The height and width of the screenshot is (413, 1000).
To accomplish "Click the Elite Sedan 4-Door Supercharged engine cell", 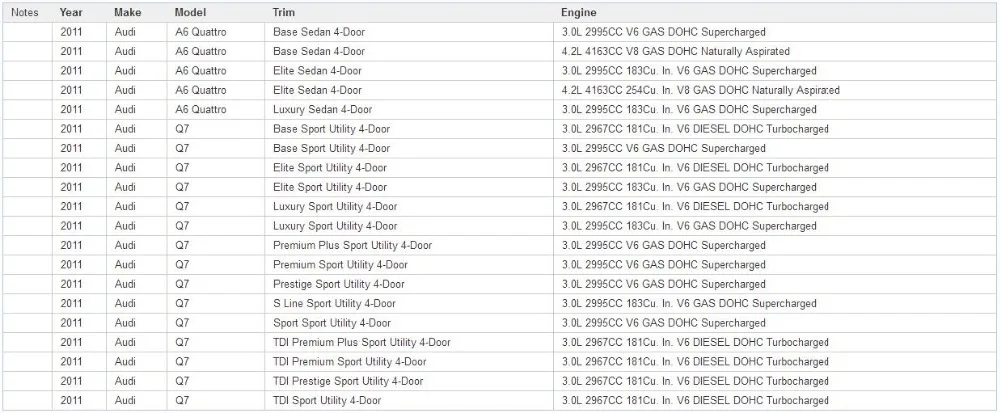I will pos(775,71).
